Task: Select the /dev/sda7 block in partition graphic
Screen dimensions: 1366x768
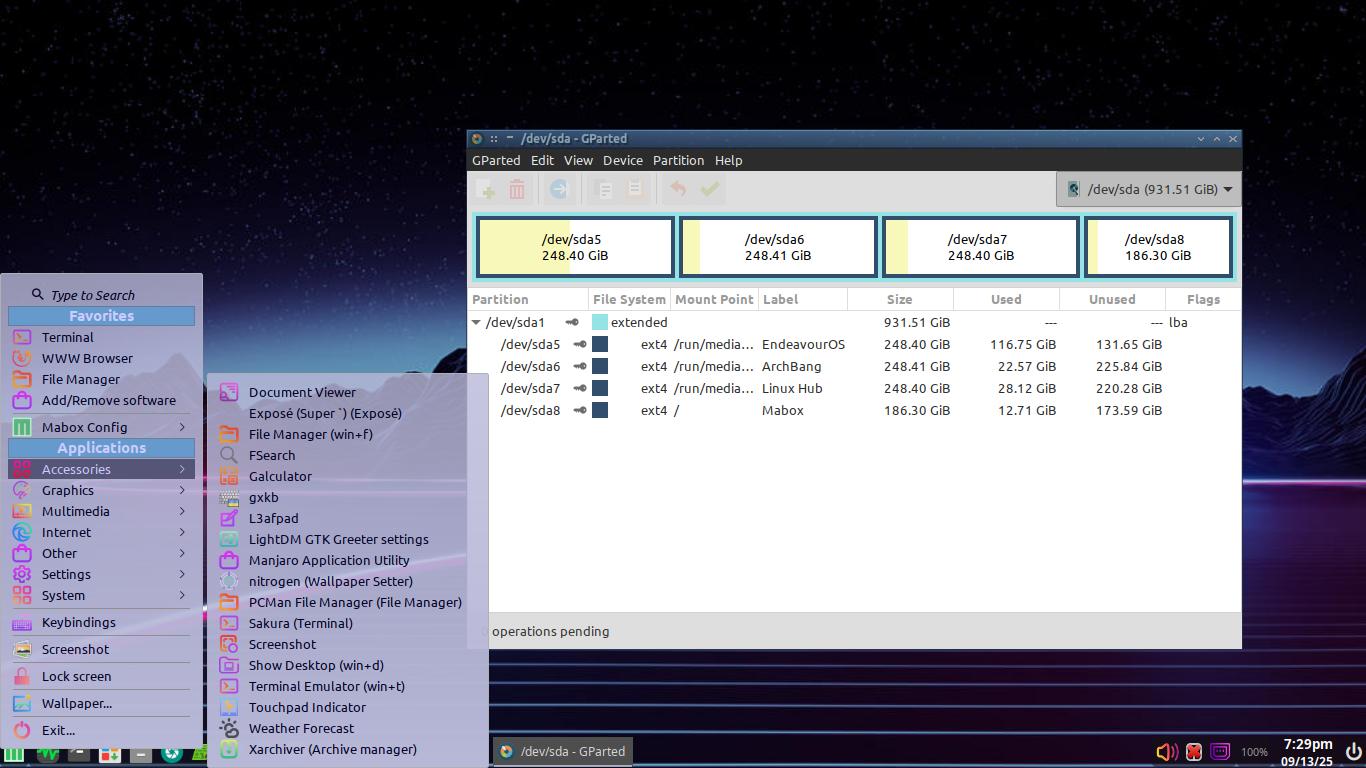Action: (980, 247)
